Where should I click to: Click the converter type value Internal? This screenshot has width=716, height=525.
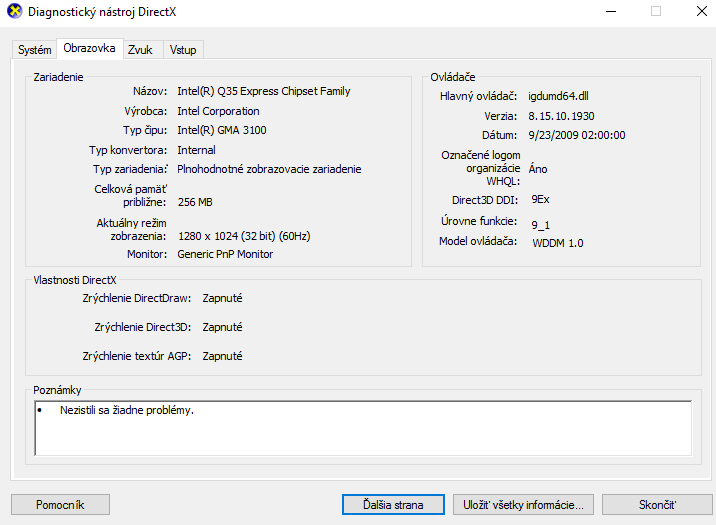coord(196,150)
